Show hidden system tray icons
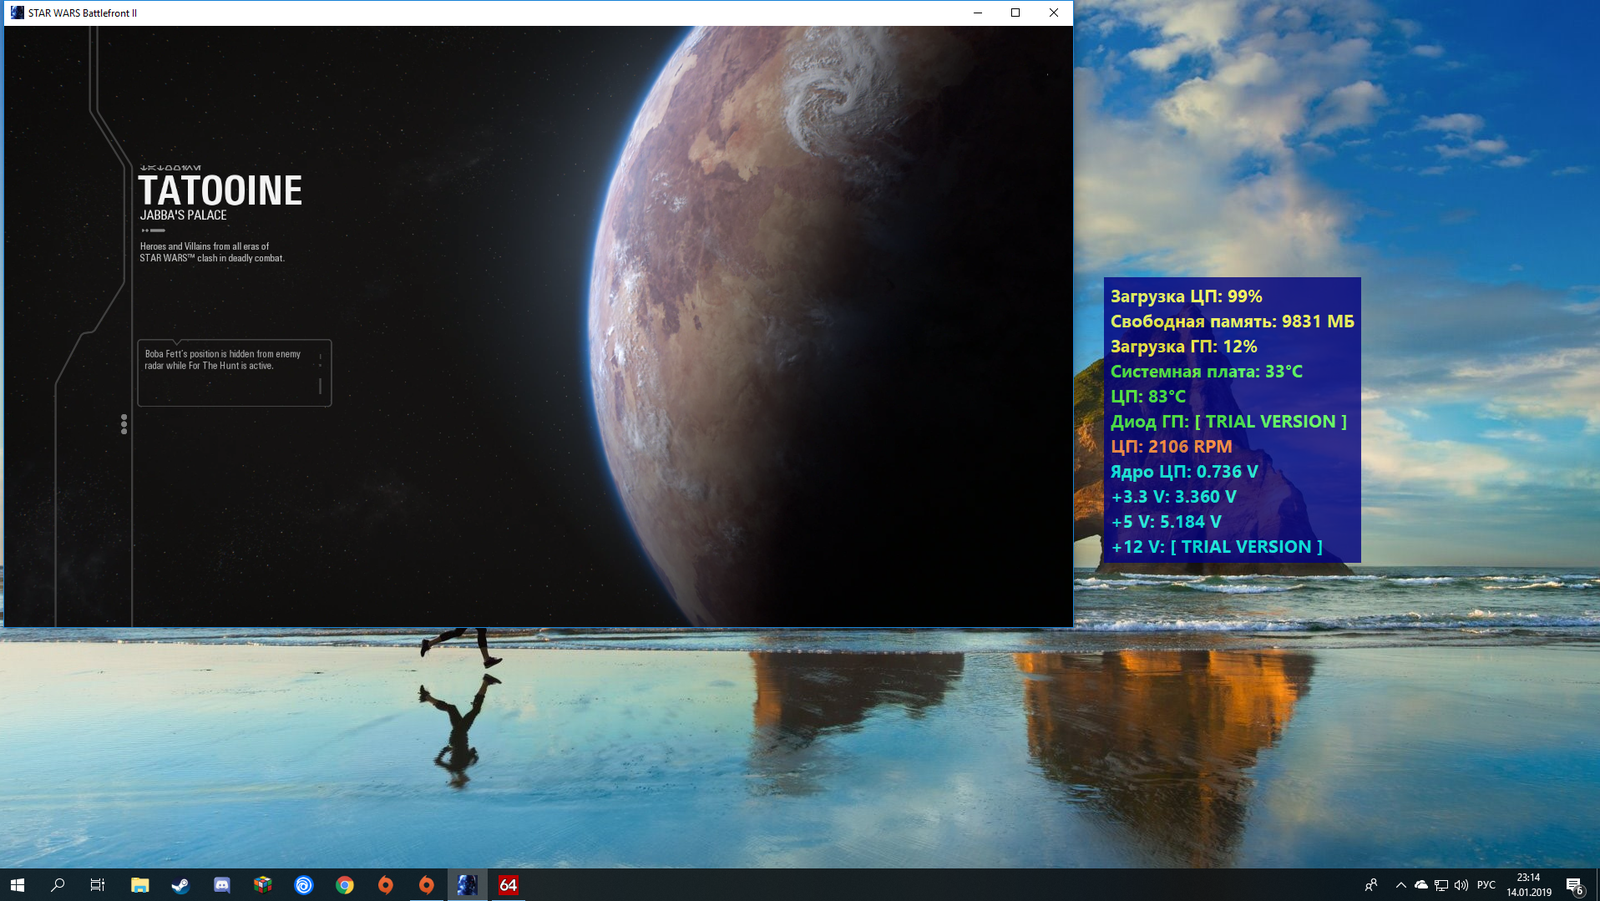The width and height of the screenshot is (1600, 901). point(1401,885)
